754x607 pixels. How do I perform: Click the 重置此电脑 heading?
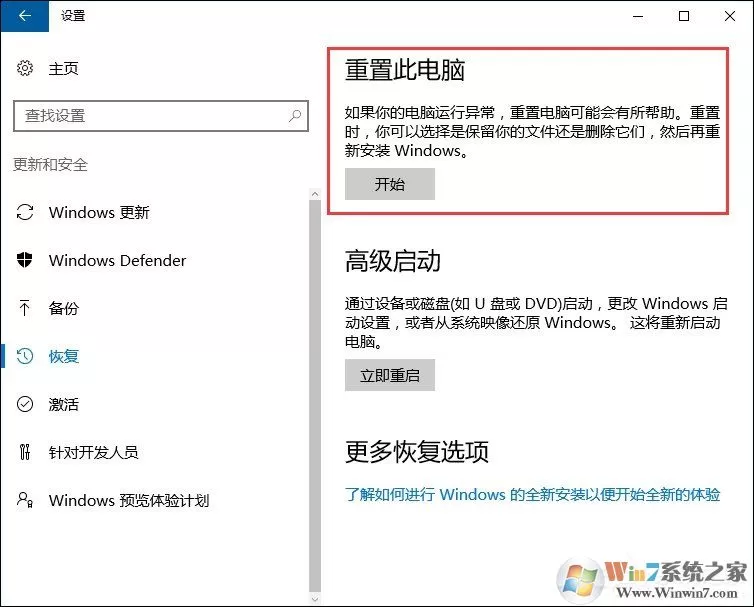(x=405, y=70)
